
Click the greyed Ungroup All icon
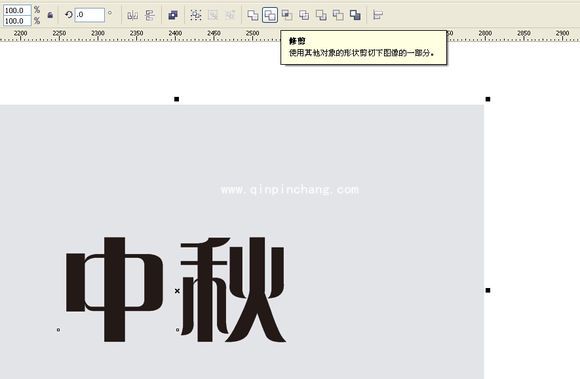coord(230,15)
